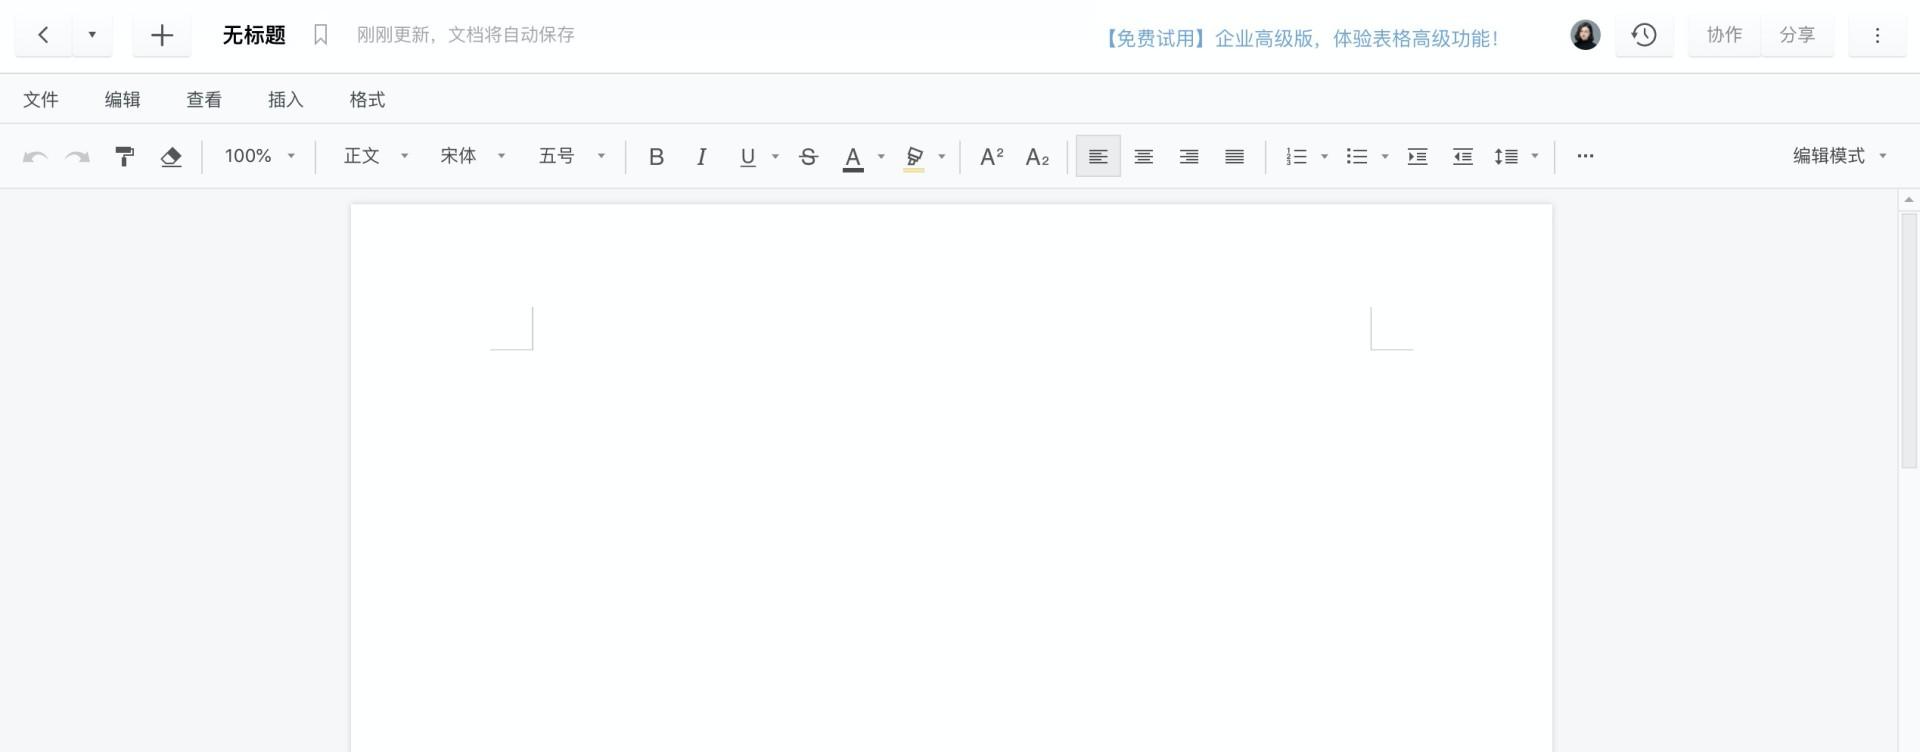The image size is (1920, 752).
Task: Clear formatting with the eraser icon
Action: [171, 156]
